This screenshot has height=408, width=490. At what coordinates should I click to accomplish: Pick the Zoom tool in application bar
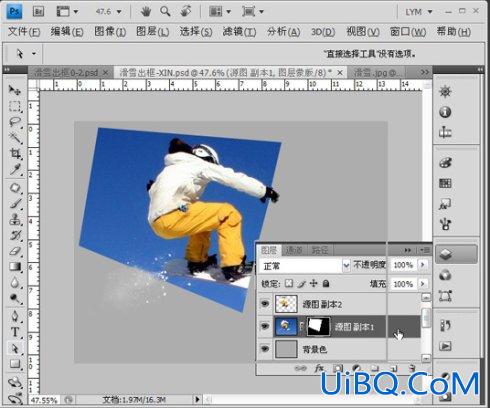(165, 12)
